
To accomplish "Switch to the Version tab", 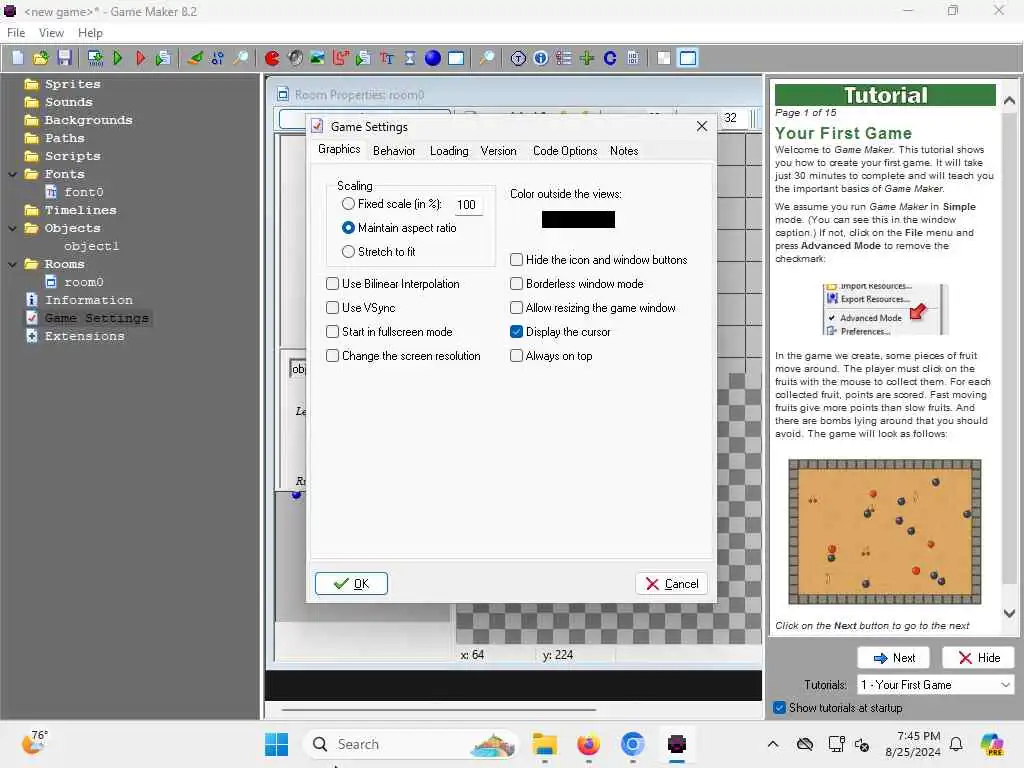I will click(498, 151).
